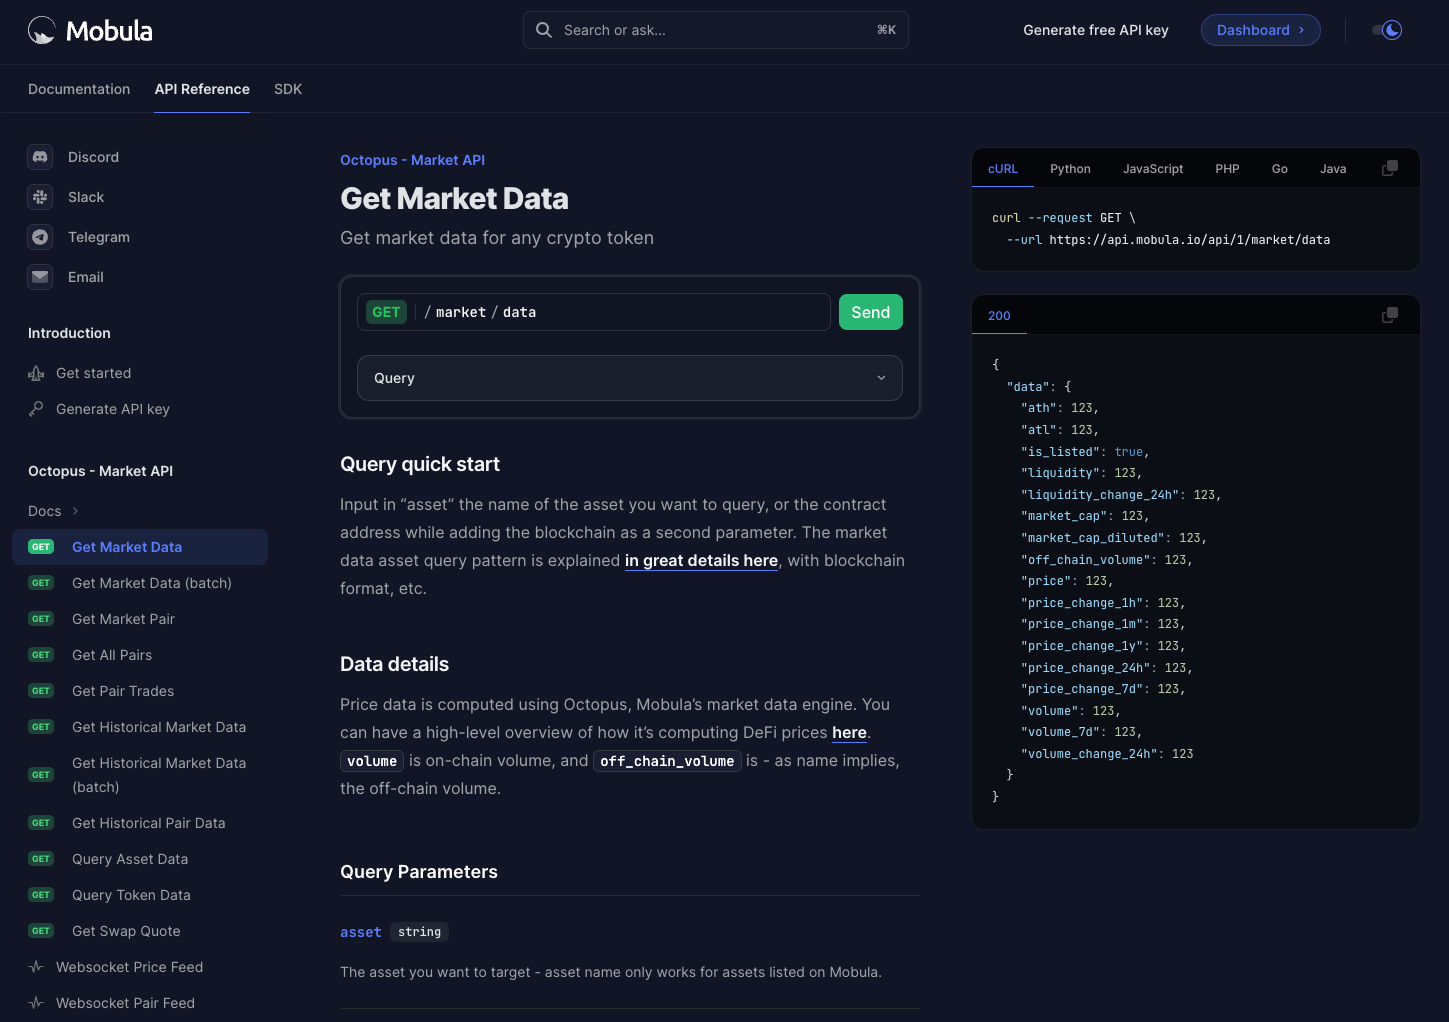The height and width of the screenshot is (1022, 1449).
Task: Switch code sample to Python
Action: click(x=1070, y=169)
